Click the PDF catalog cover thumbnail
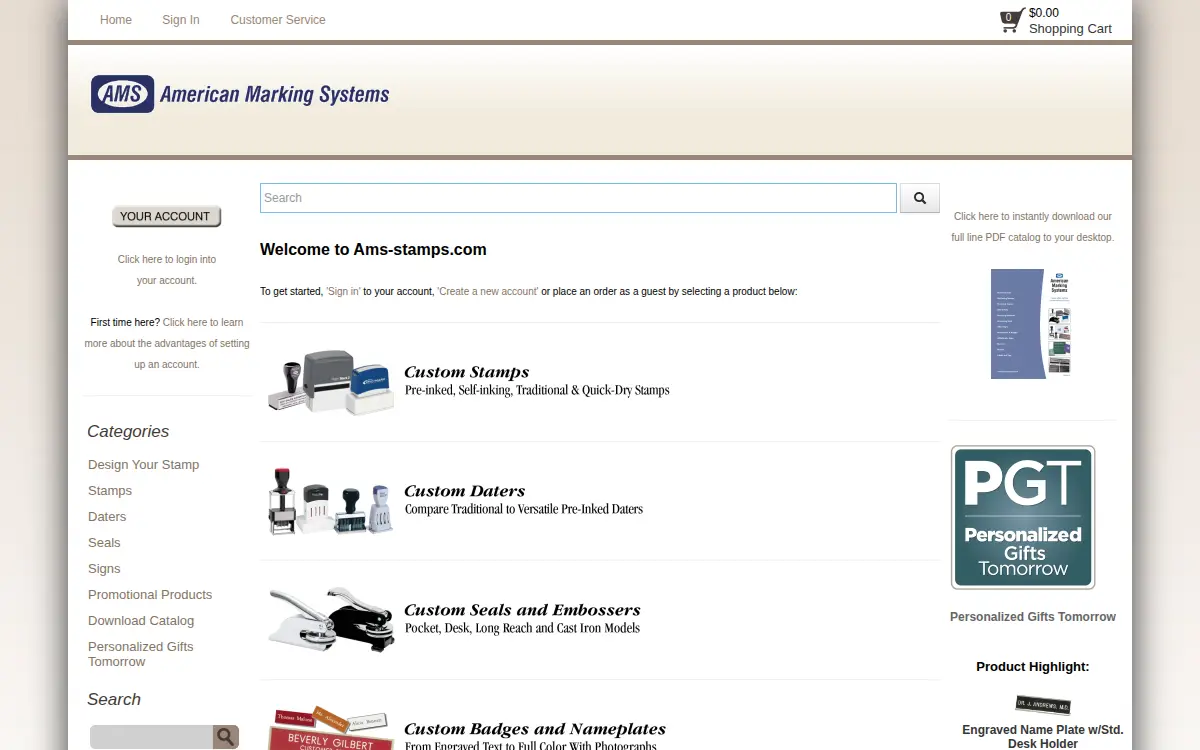The height and width of the screenshot is (750, 1200). click(x=1031, y=323)
